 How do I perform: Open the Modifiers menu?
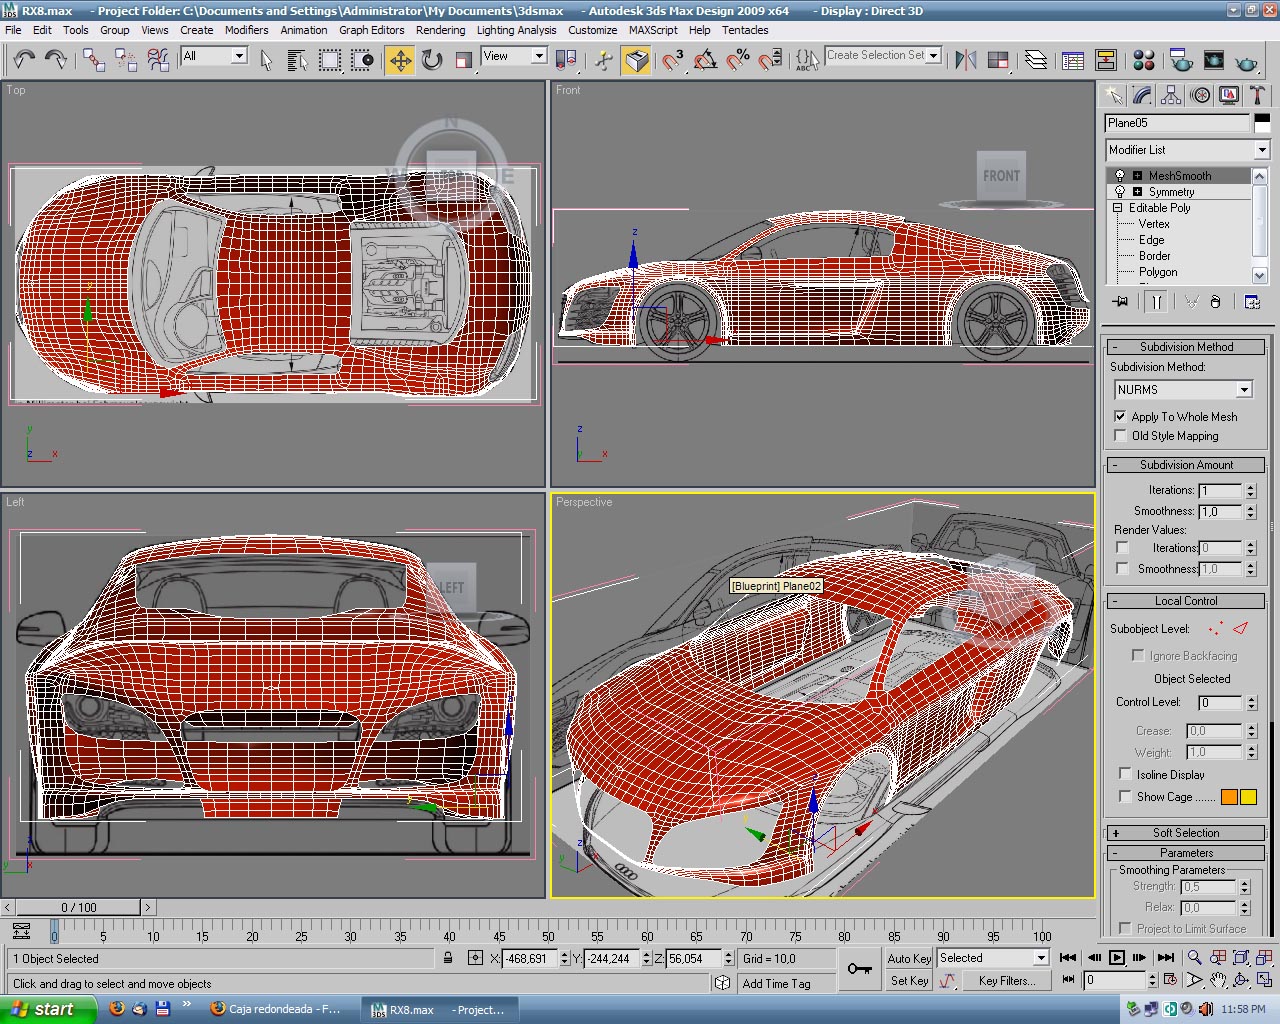click(246, 30)
